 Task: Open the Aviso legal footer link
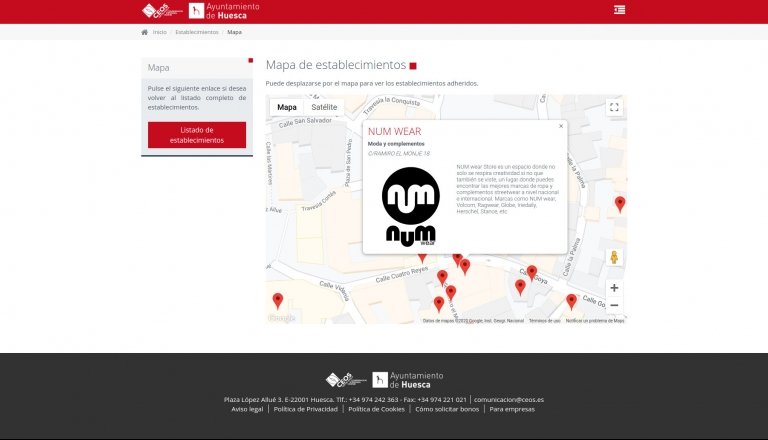tap(247, 409)
